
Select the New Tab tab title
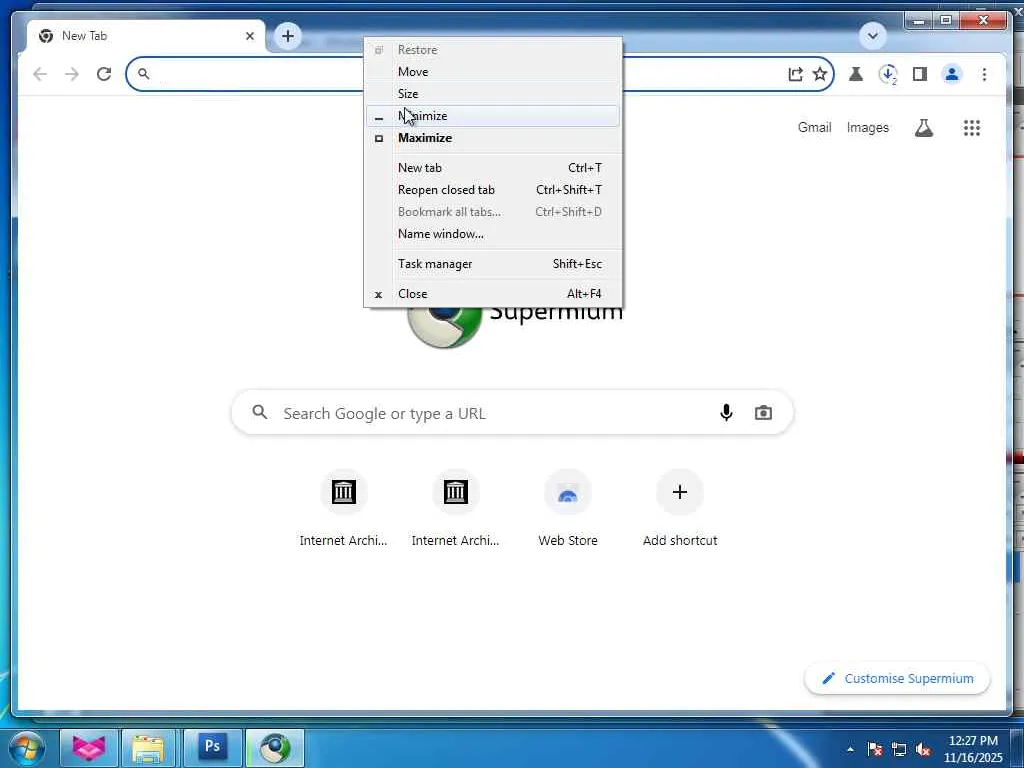tap(84, 36)
